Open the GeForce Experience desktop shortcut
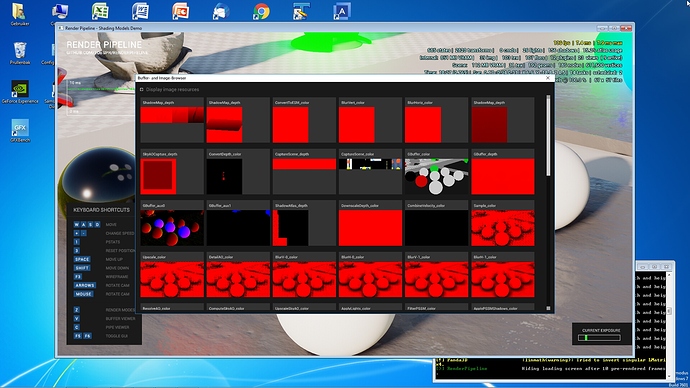Screen dimensions: 690x388 tap(20, 92)
